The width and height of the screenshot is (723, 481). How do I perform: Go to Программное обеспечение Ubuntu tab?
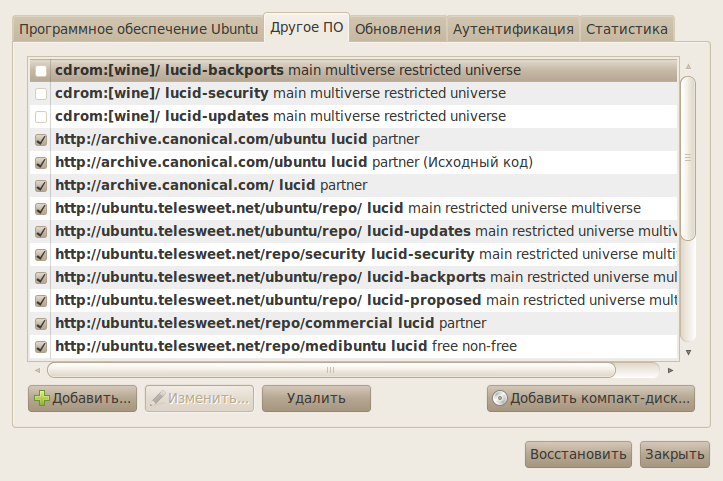coord(138,29)
